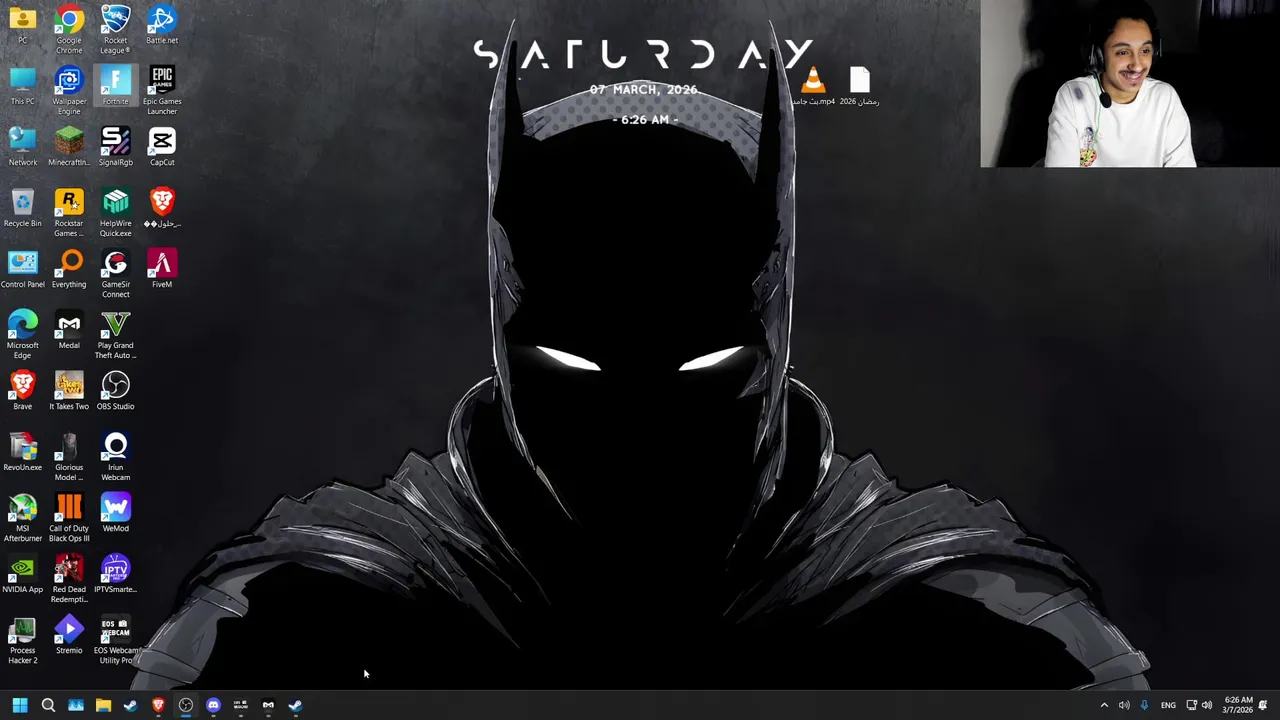Select the Network desktop icon

point(22,148)
